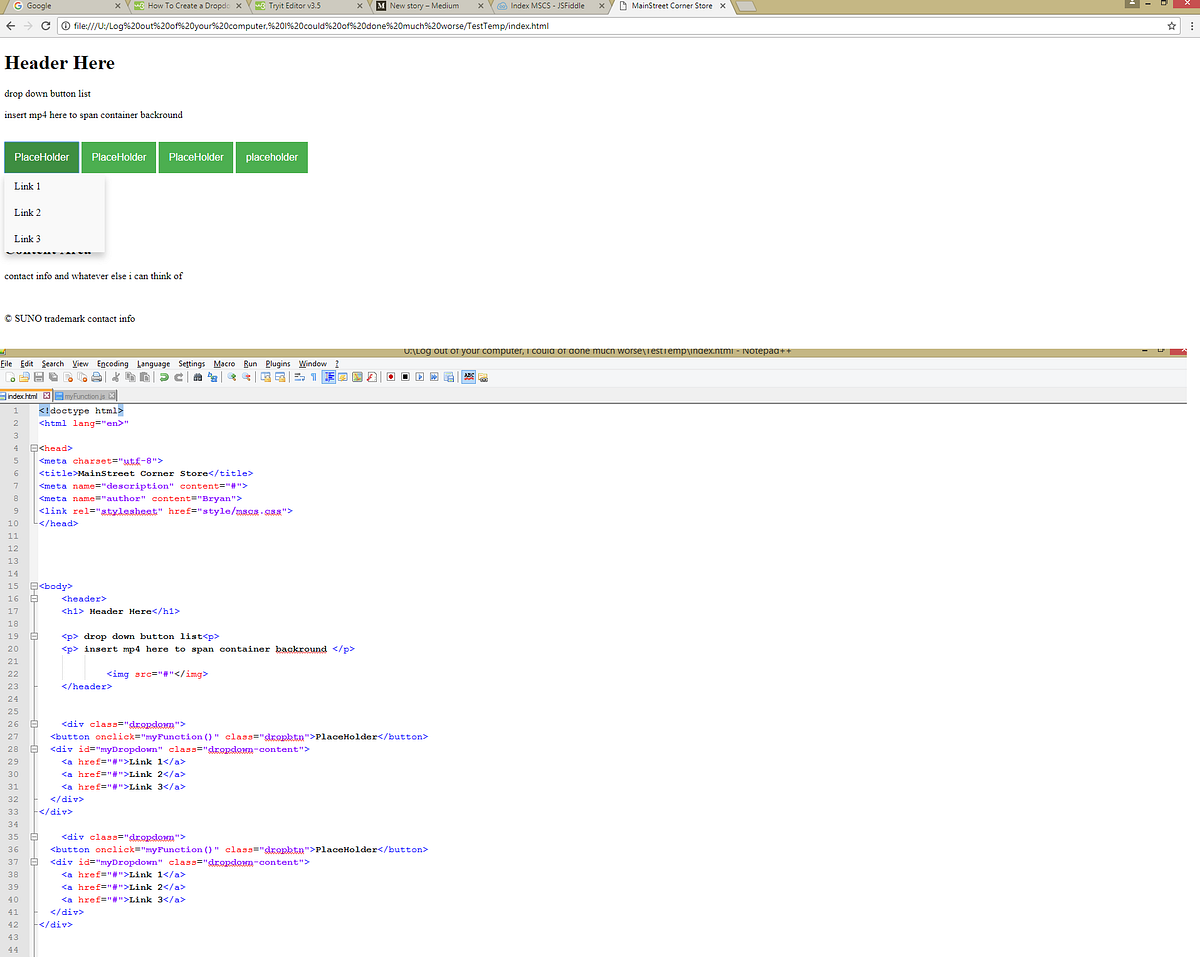Click the lowercase placeholder green button

tap(271, 157)
